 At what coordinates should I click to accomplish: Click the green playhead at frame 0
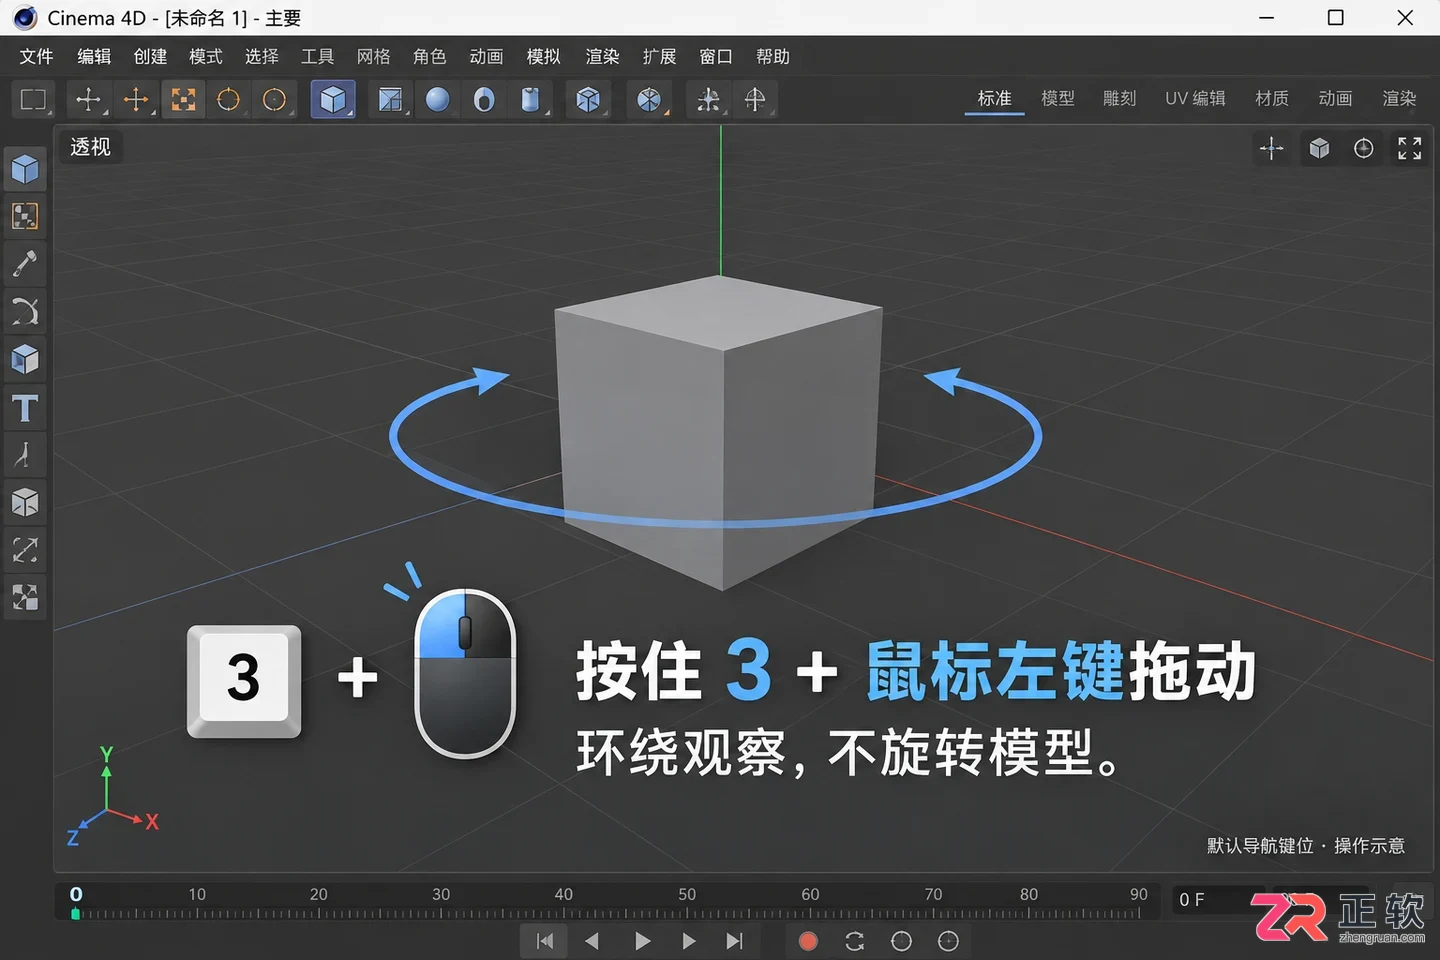click(x=75, y=913)
